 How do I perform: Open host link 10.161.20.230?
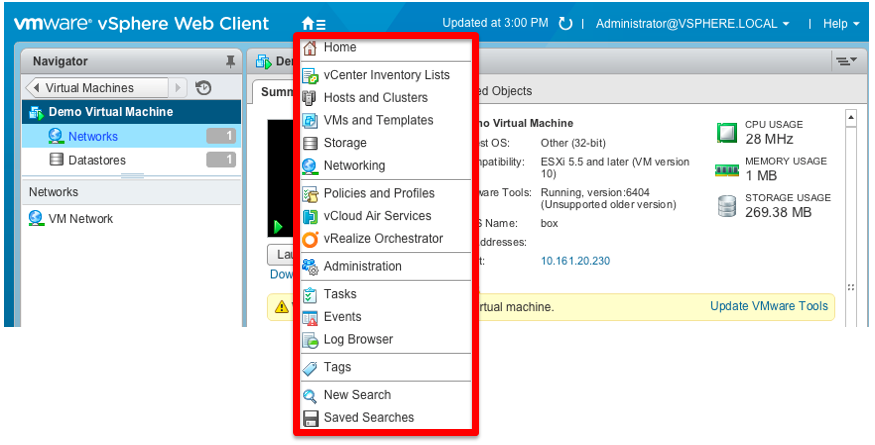(x=575, y=261)
